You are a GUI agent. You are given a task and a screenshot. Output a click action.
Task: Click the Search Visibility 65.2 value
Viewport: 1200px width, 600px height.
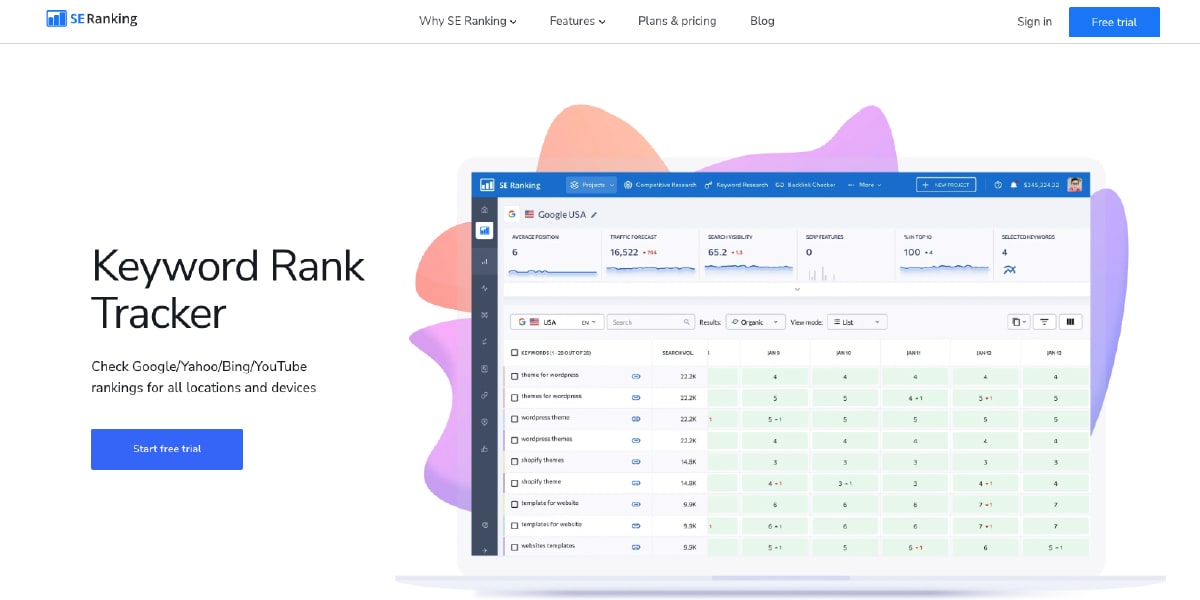(x=717, y=253)
